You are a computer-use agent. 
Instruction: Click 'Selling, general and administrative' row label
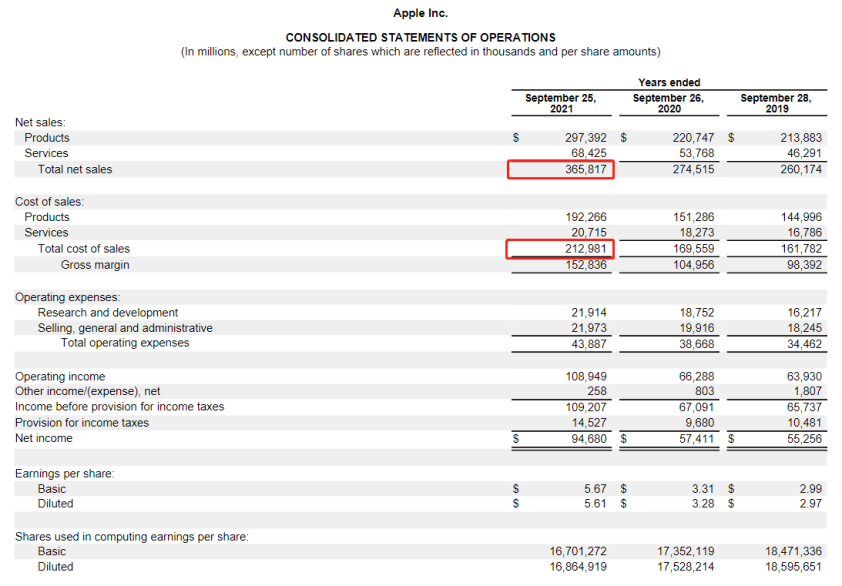point(125,328)
